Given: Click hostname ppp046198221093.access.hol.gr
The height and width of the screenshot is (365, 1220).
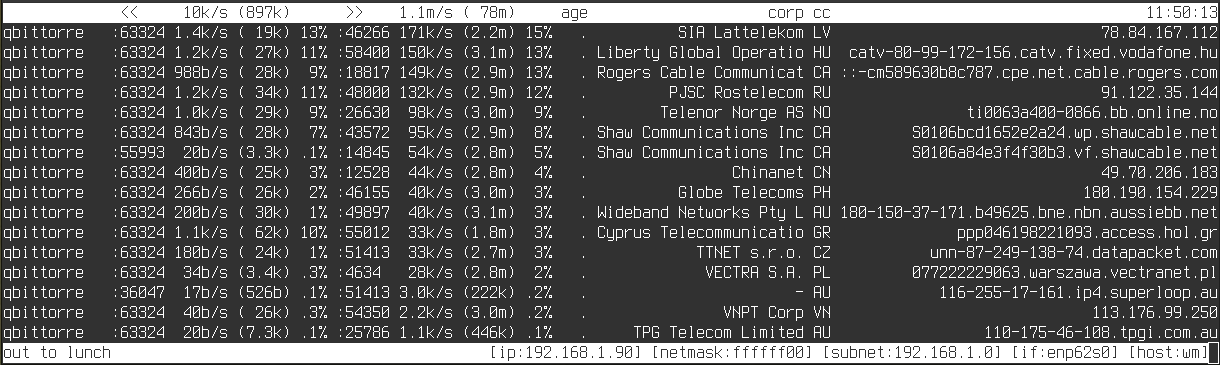Looking at the screenshot, I should point(1088,232).
